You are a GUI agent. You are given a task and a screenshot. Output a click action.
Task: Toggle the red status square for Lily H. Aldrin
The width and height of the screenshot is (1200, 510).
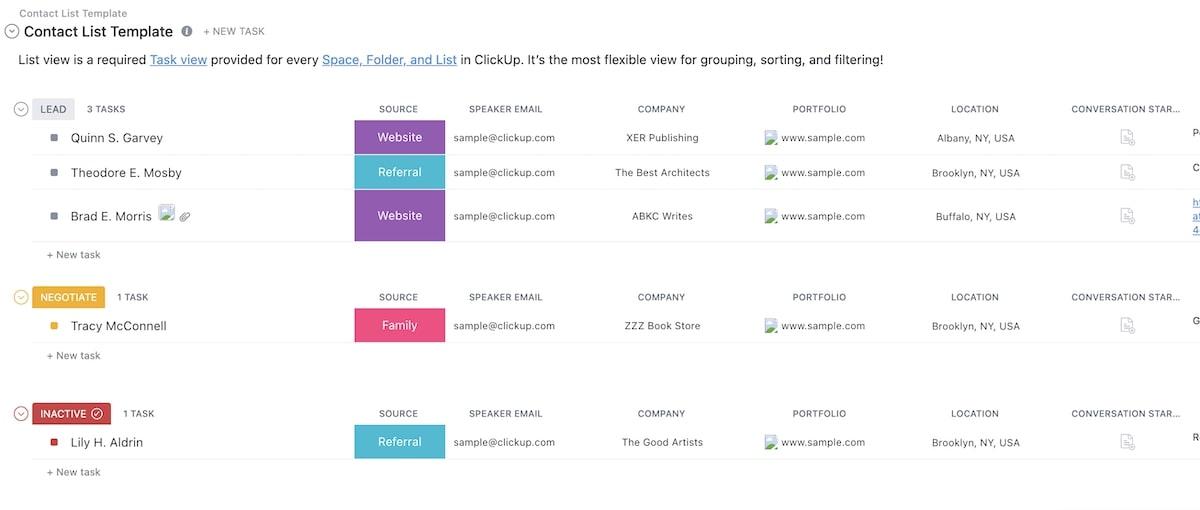[x=54, y=442]
